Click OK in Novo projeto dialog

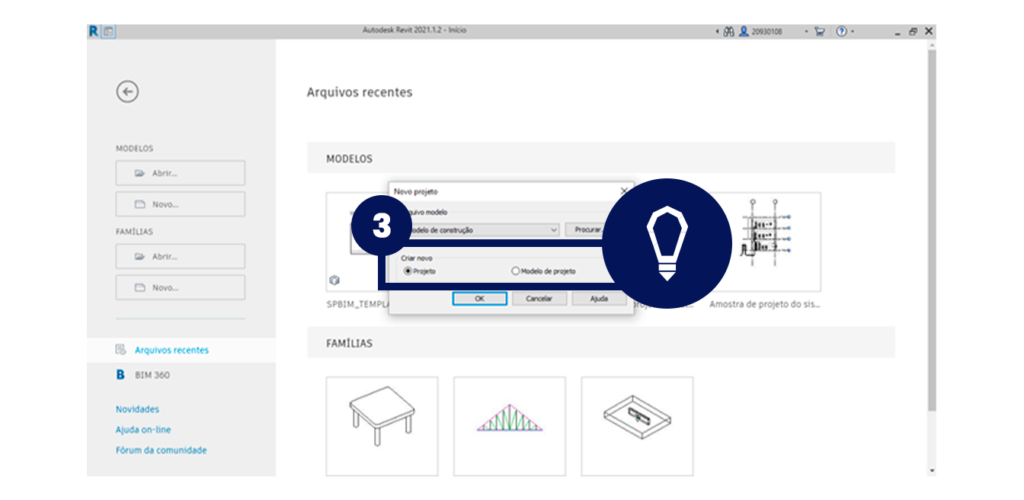click(479, 298)
